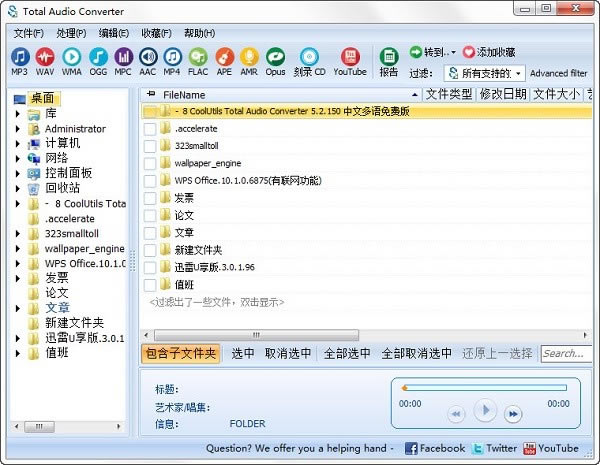The height and width of the screenshot is (465, 600).
Task: Click the MP3 format conversion icon
Action: 20,60
